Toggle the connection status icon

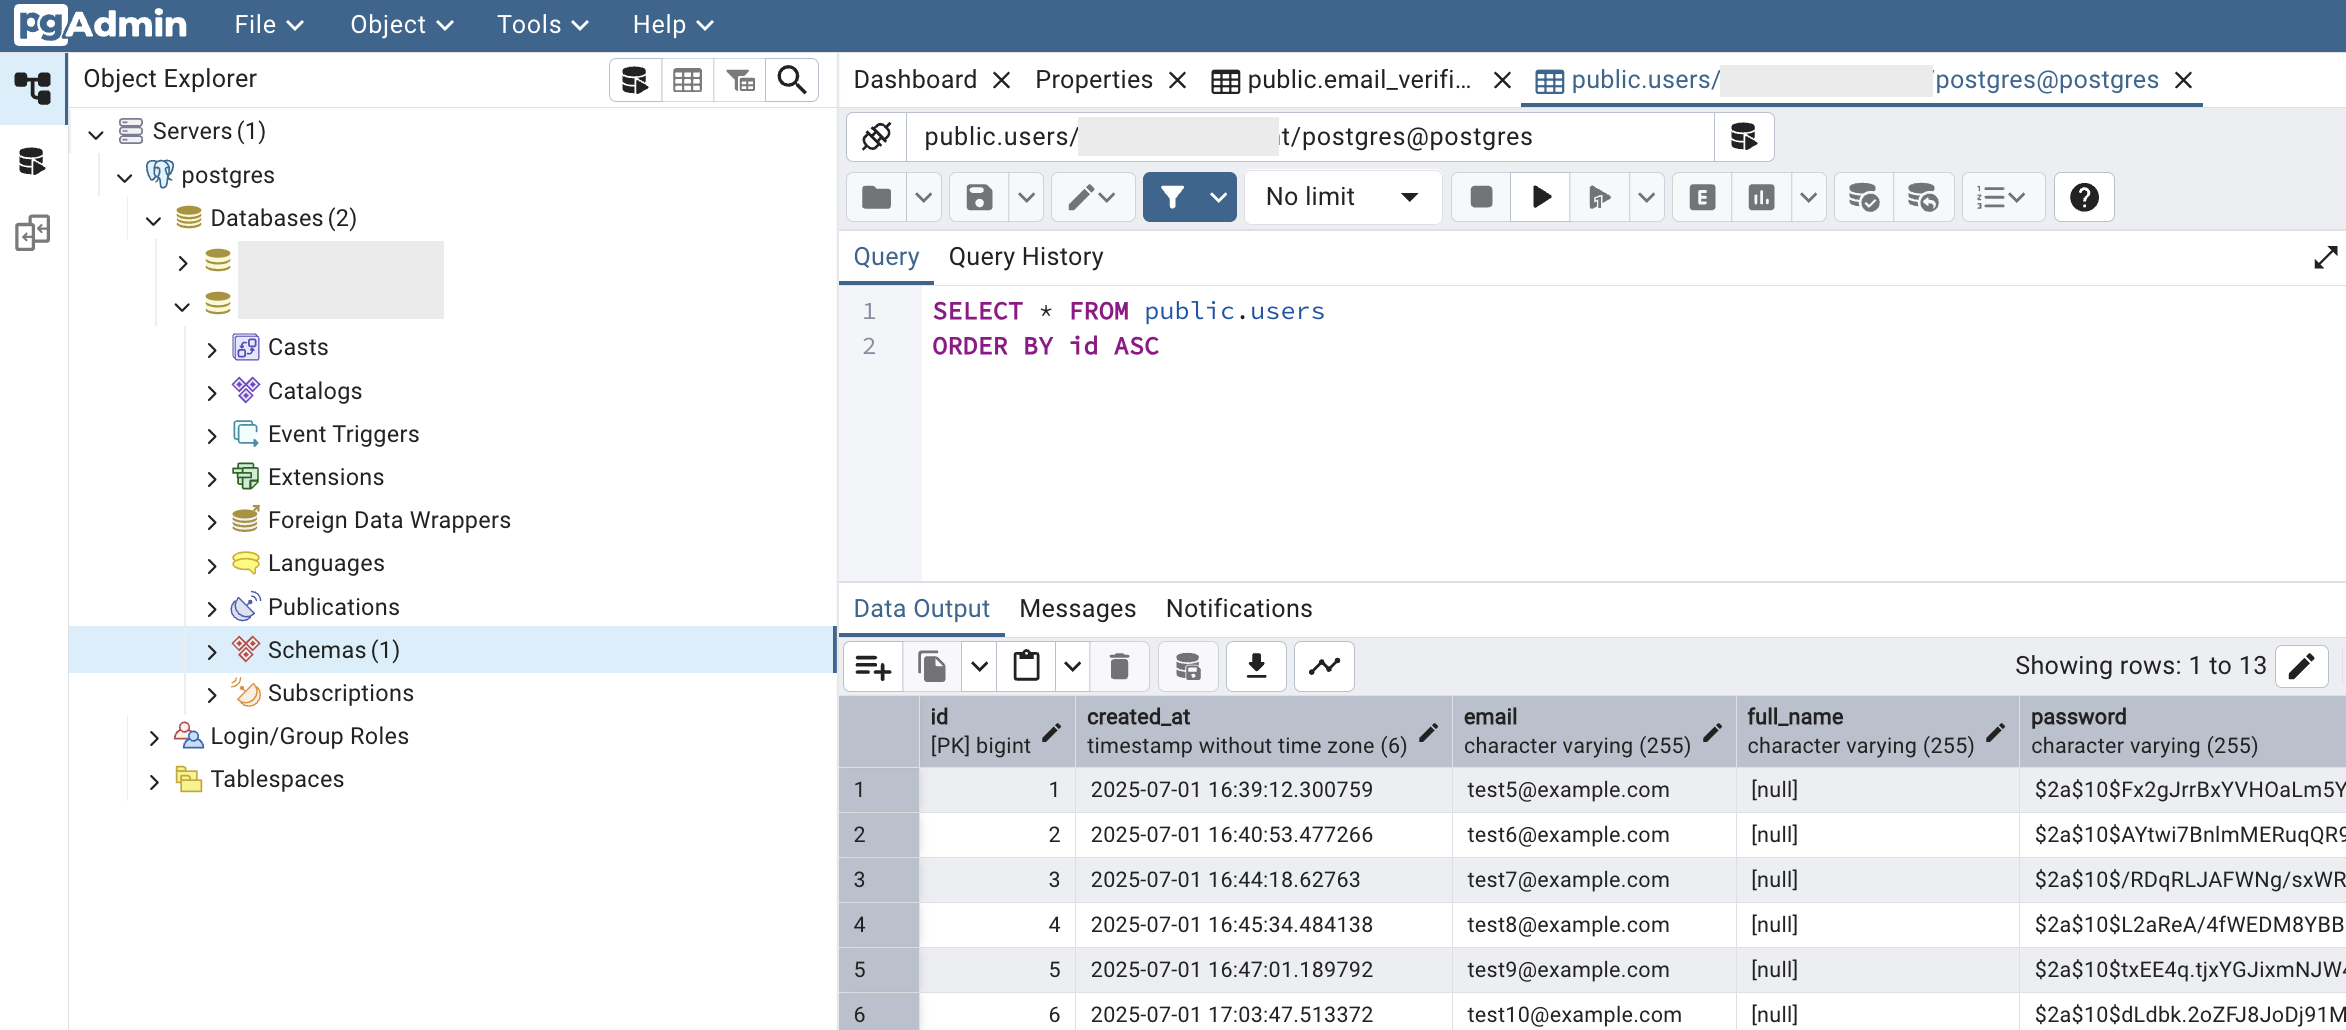tap(877, 137)
